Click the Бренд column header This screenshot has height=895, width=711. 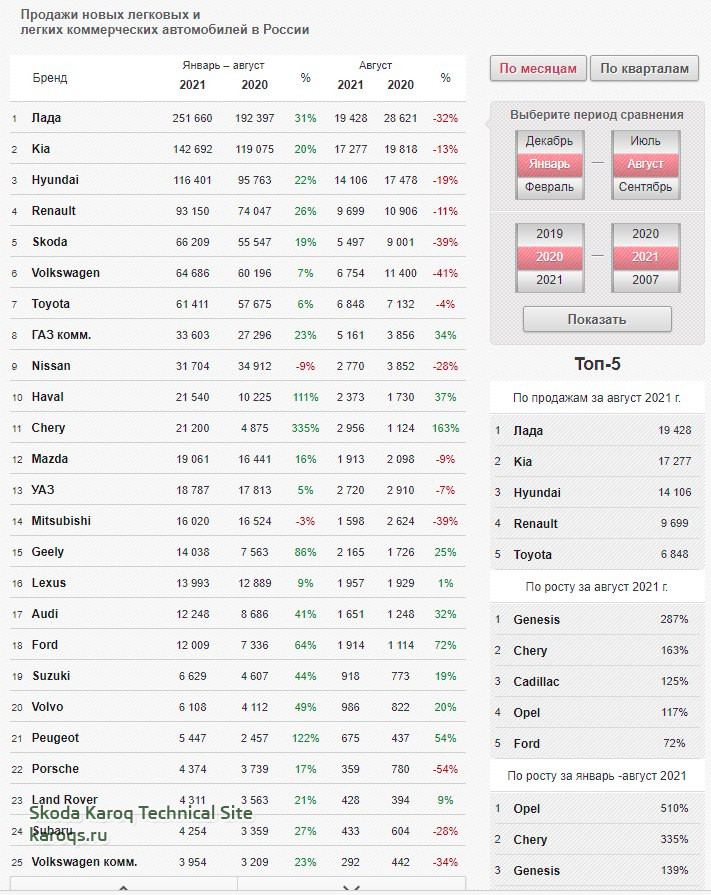[x=50, y=78]
